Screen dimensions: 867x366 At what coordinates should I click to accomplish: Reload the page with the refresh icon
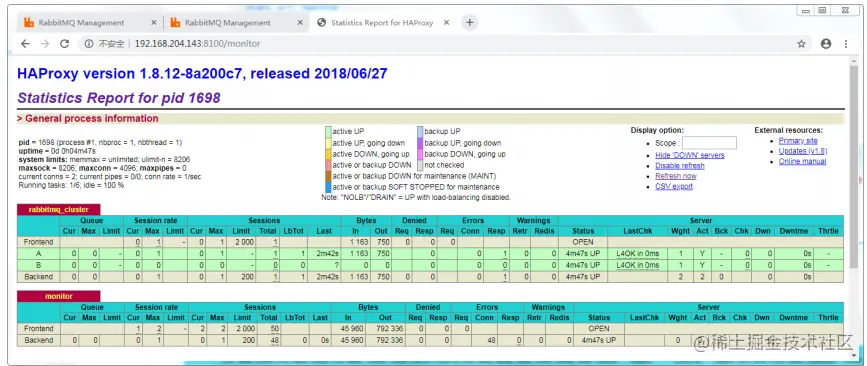[65, 44]
